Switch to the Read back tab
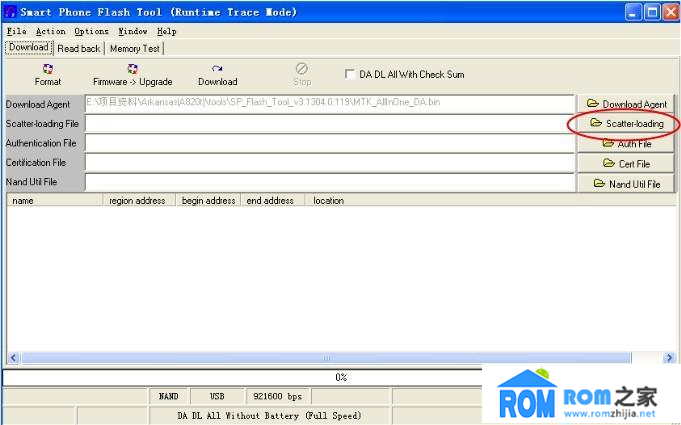Viewport: 681px width, 425px height. coord(79,48)
